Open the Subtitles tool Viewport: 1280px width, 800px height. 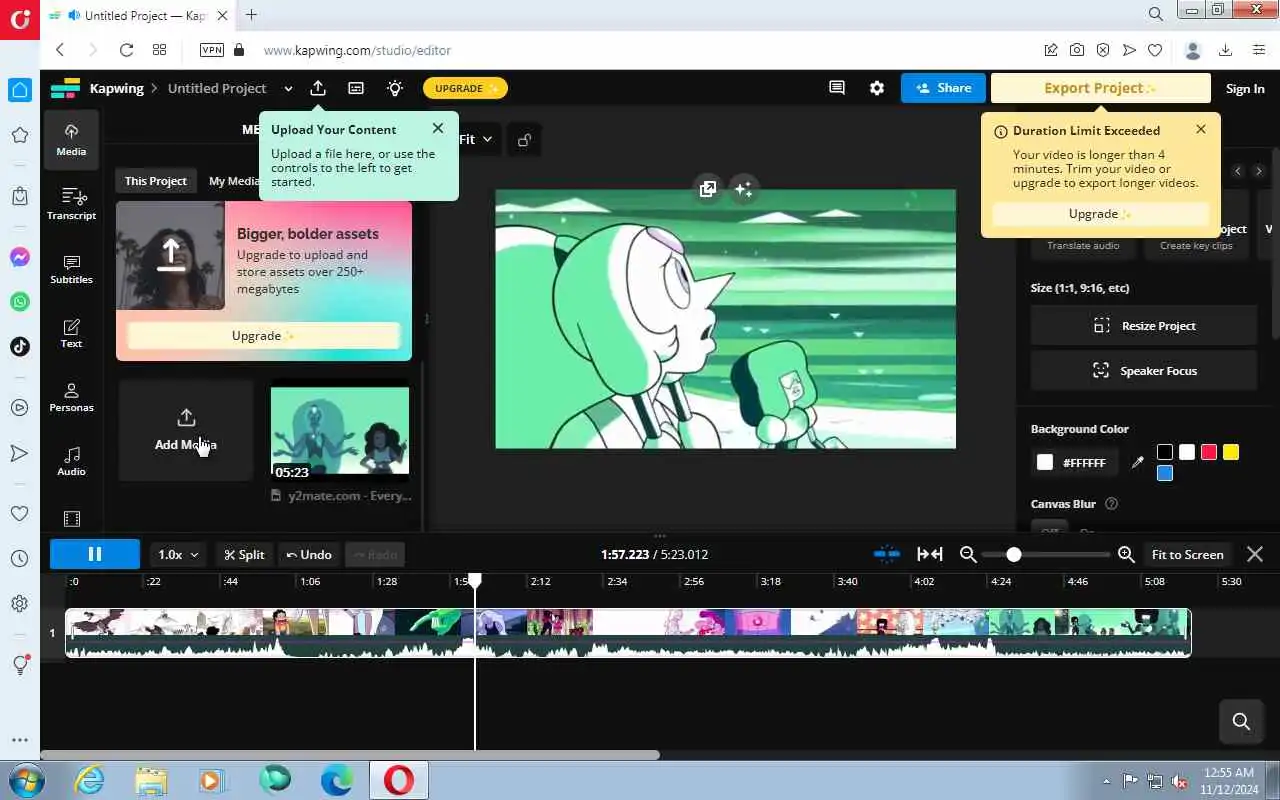pos(71,268)
